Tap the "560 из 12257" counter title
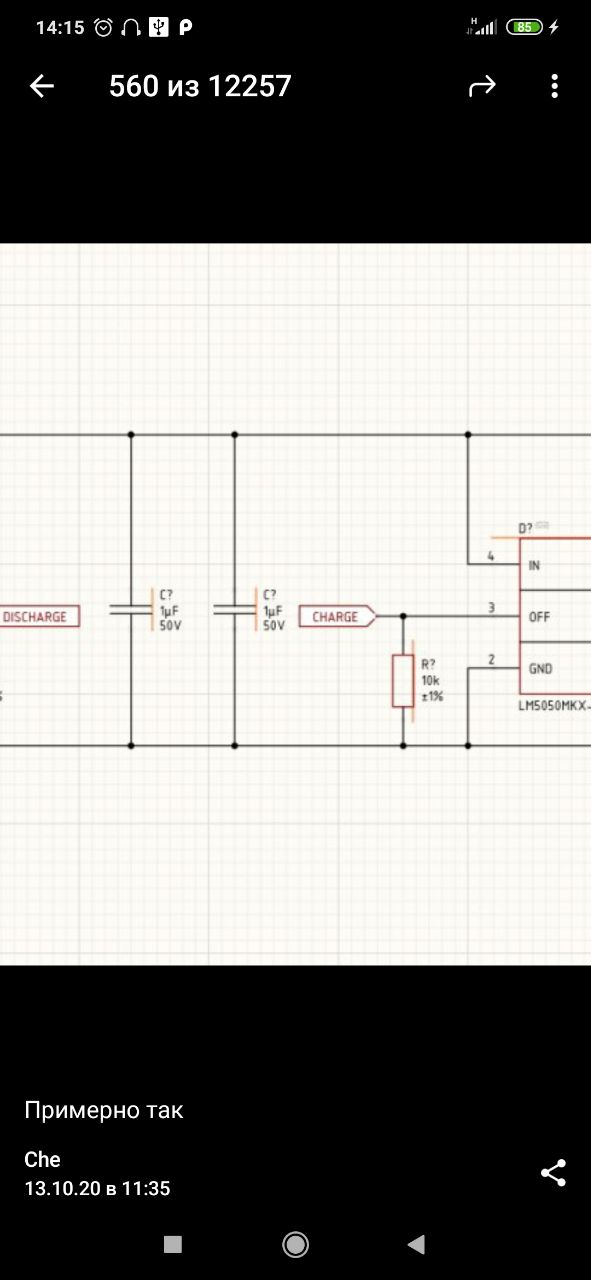Screen dimensions: 591x1280 coord(200,87)
